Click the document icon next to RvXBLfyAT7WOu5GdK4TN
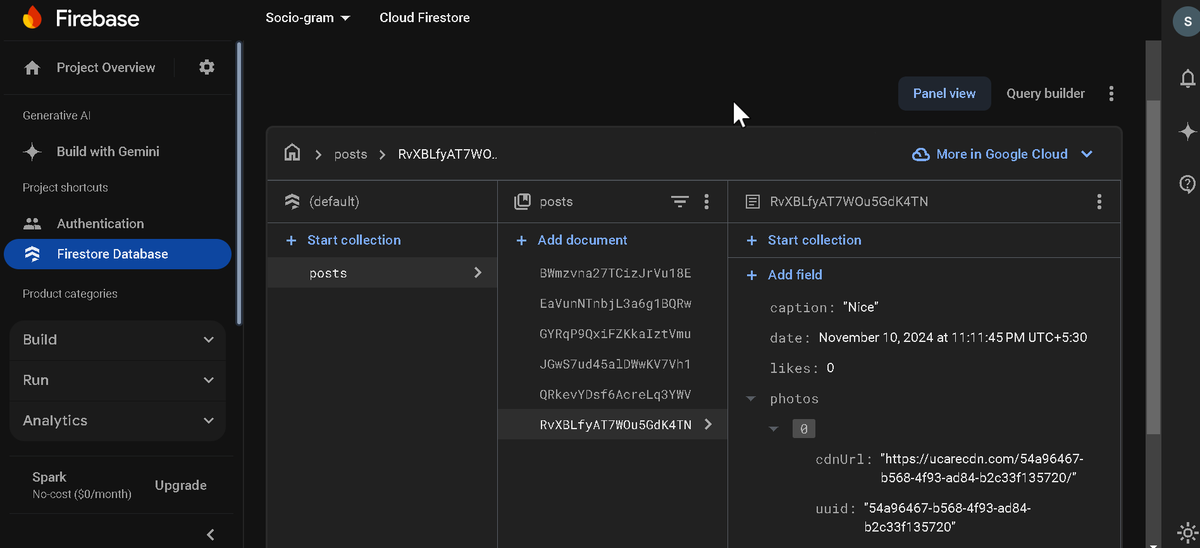This screenshot has height=548, width=1200. click(752, 202)
